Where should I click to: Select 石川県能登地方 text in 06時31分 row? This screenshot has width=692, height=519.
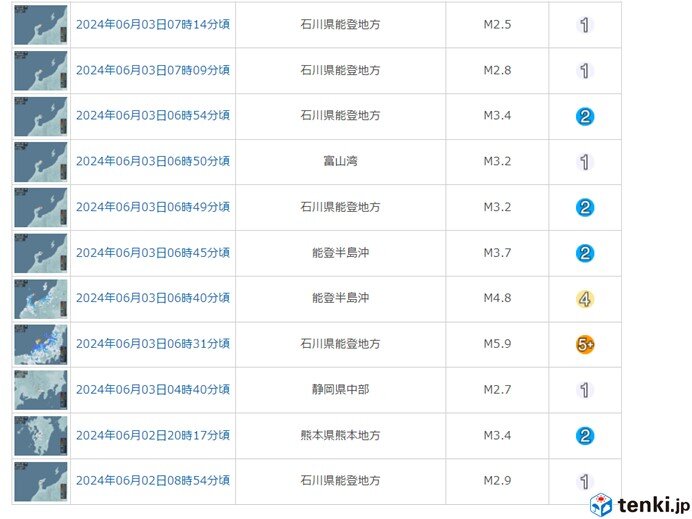tap(340, 344)
